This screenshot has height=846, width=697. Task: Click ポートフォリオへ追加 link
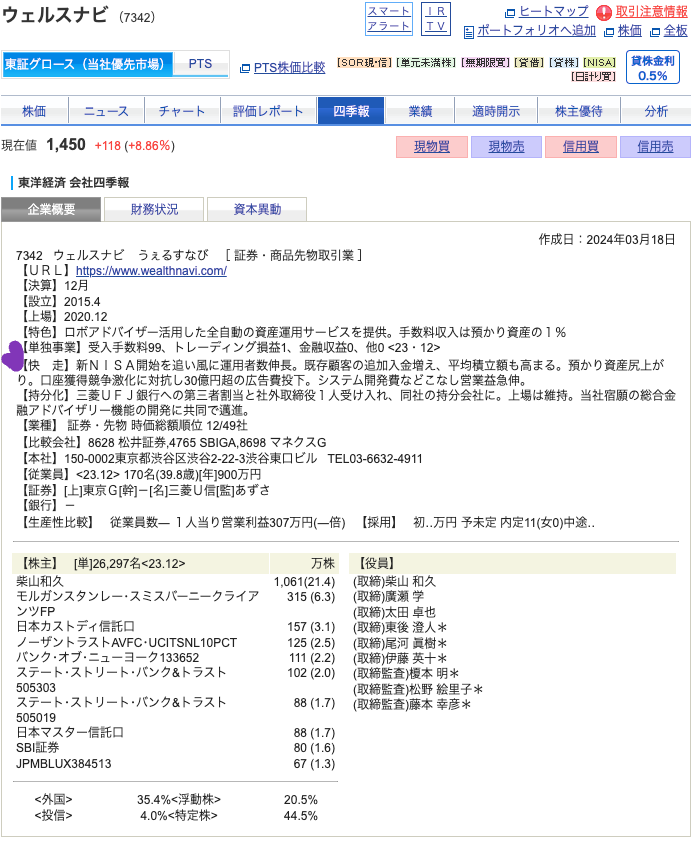(536, 31)
